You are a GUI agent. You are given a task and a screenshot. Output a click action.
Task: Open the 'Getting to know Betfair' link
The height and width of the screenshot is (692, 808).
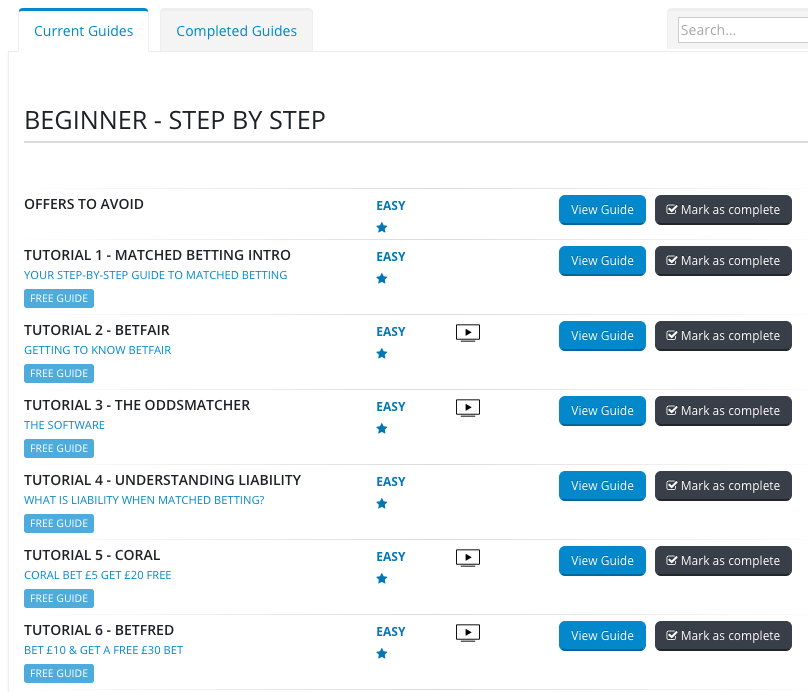pos(98,350)
